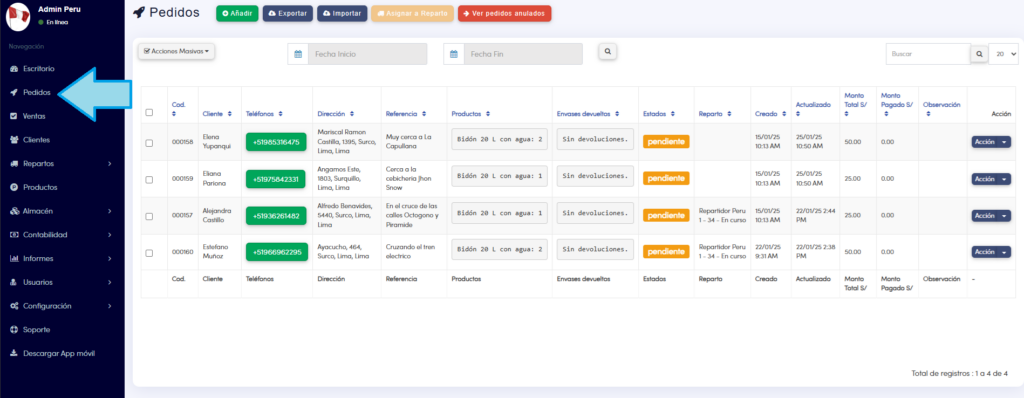This screenshot has height=398, width=1024.
Task: Click search magnifier next to Buscar
Action: [x=979, y=54]
